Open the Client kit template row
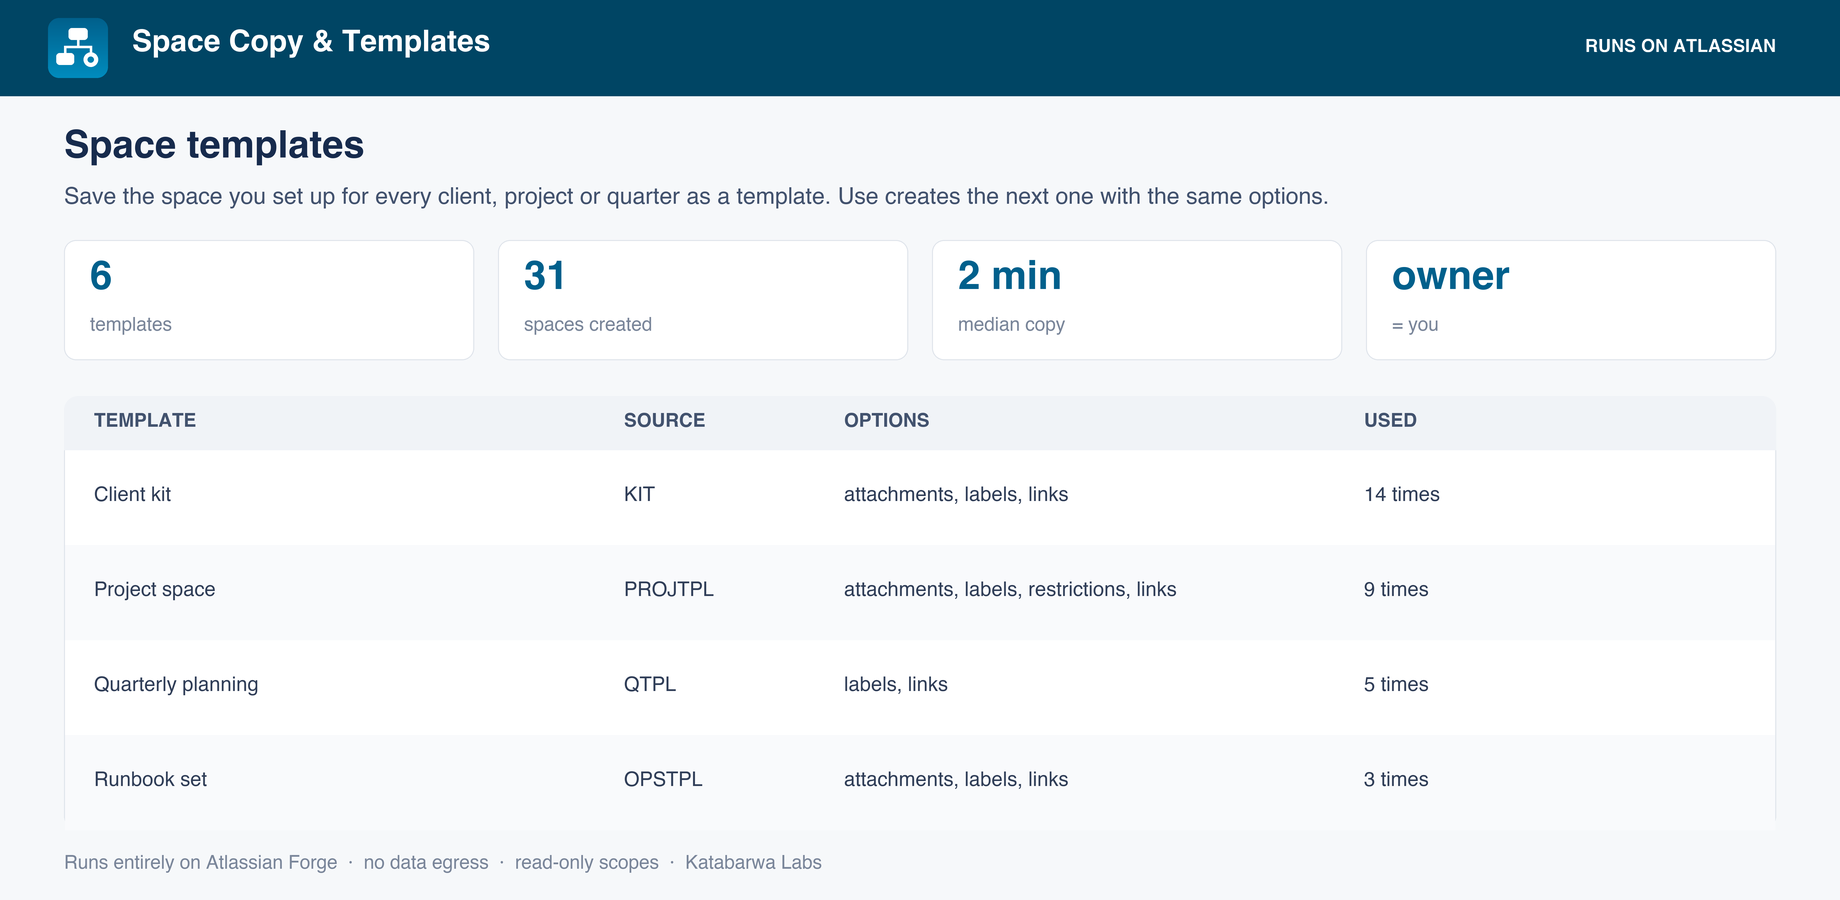This screenshot has width=1840, height=900. pyautogui.click(x=920, y=497)
